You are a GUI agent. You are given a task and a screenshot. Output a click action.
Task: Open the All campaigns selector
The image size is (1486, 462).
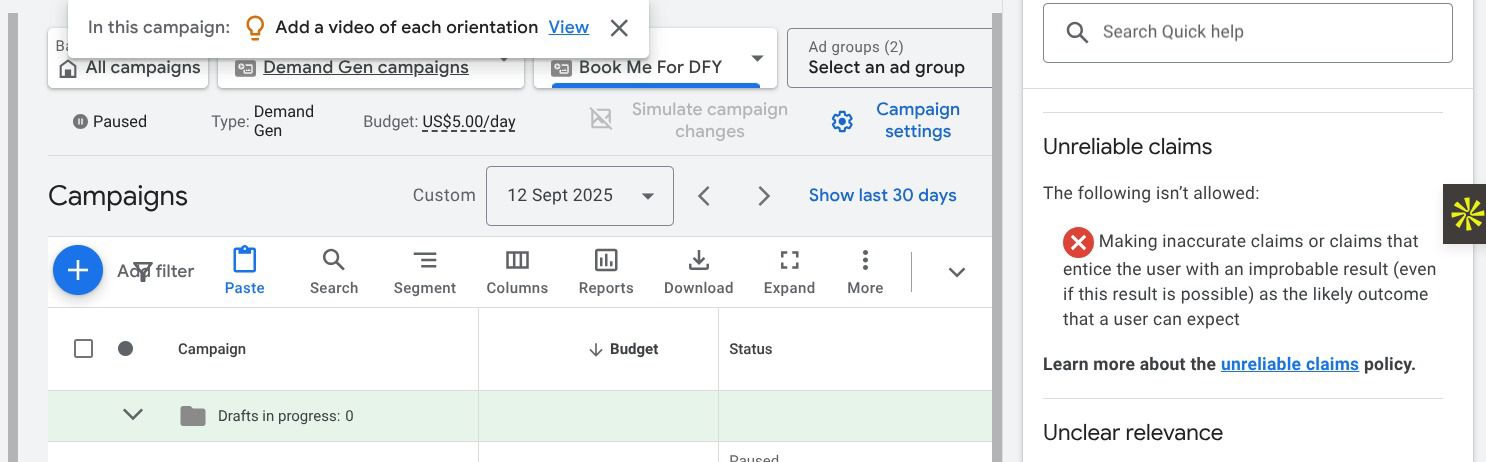(128, 67)
